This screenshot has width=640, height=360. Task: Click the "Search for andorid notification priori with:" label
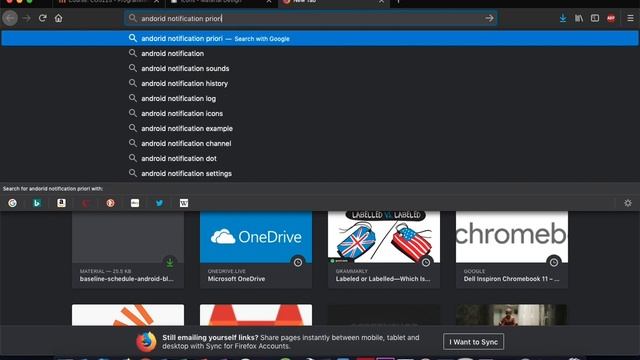tap(53, 189)
